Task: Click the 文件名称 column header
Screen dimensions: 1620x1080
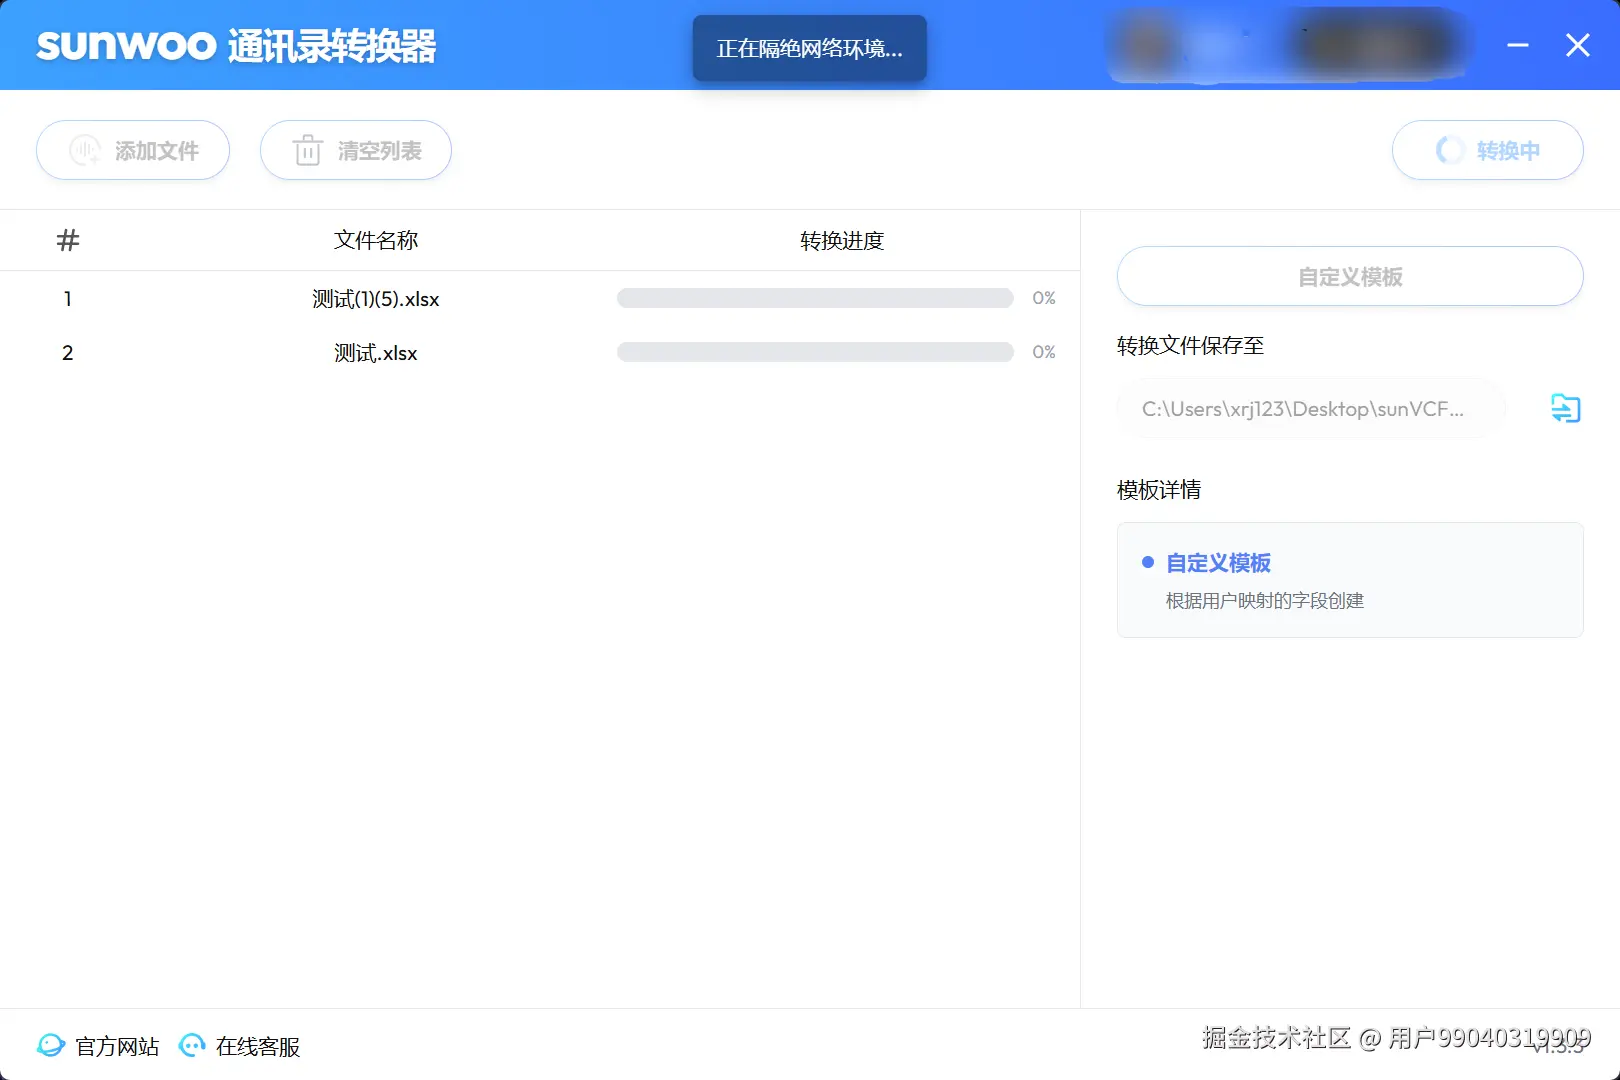Action: pyautogui.click(x=376, y=240)
